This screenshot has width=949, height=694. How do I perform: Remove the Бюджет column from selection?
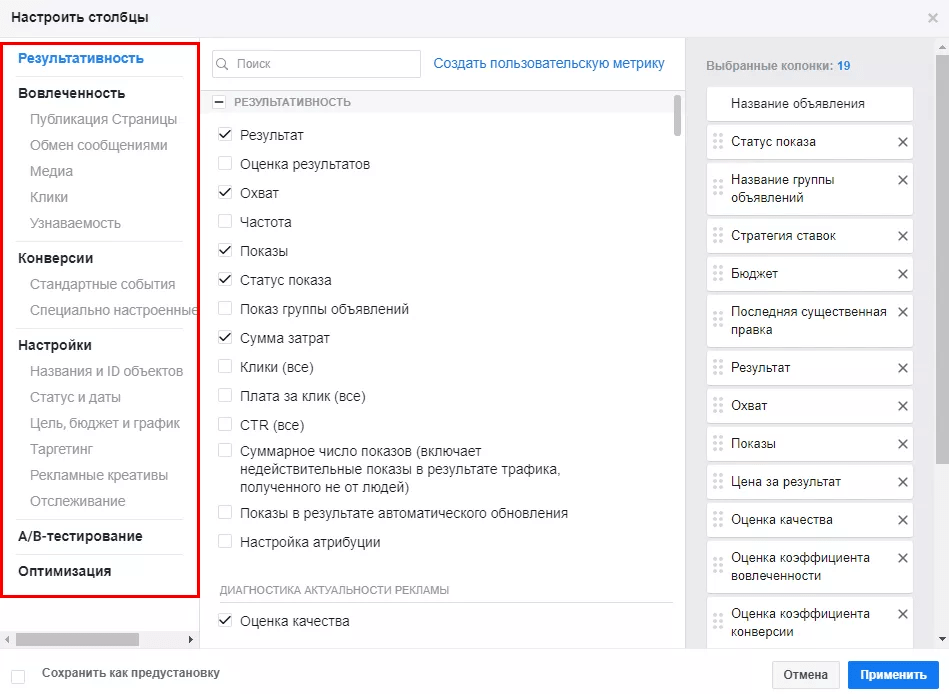(x=902, y=274)
